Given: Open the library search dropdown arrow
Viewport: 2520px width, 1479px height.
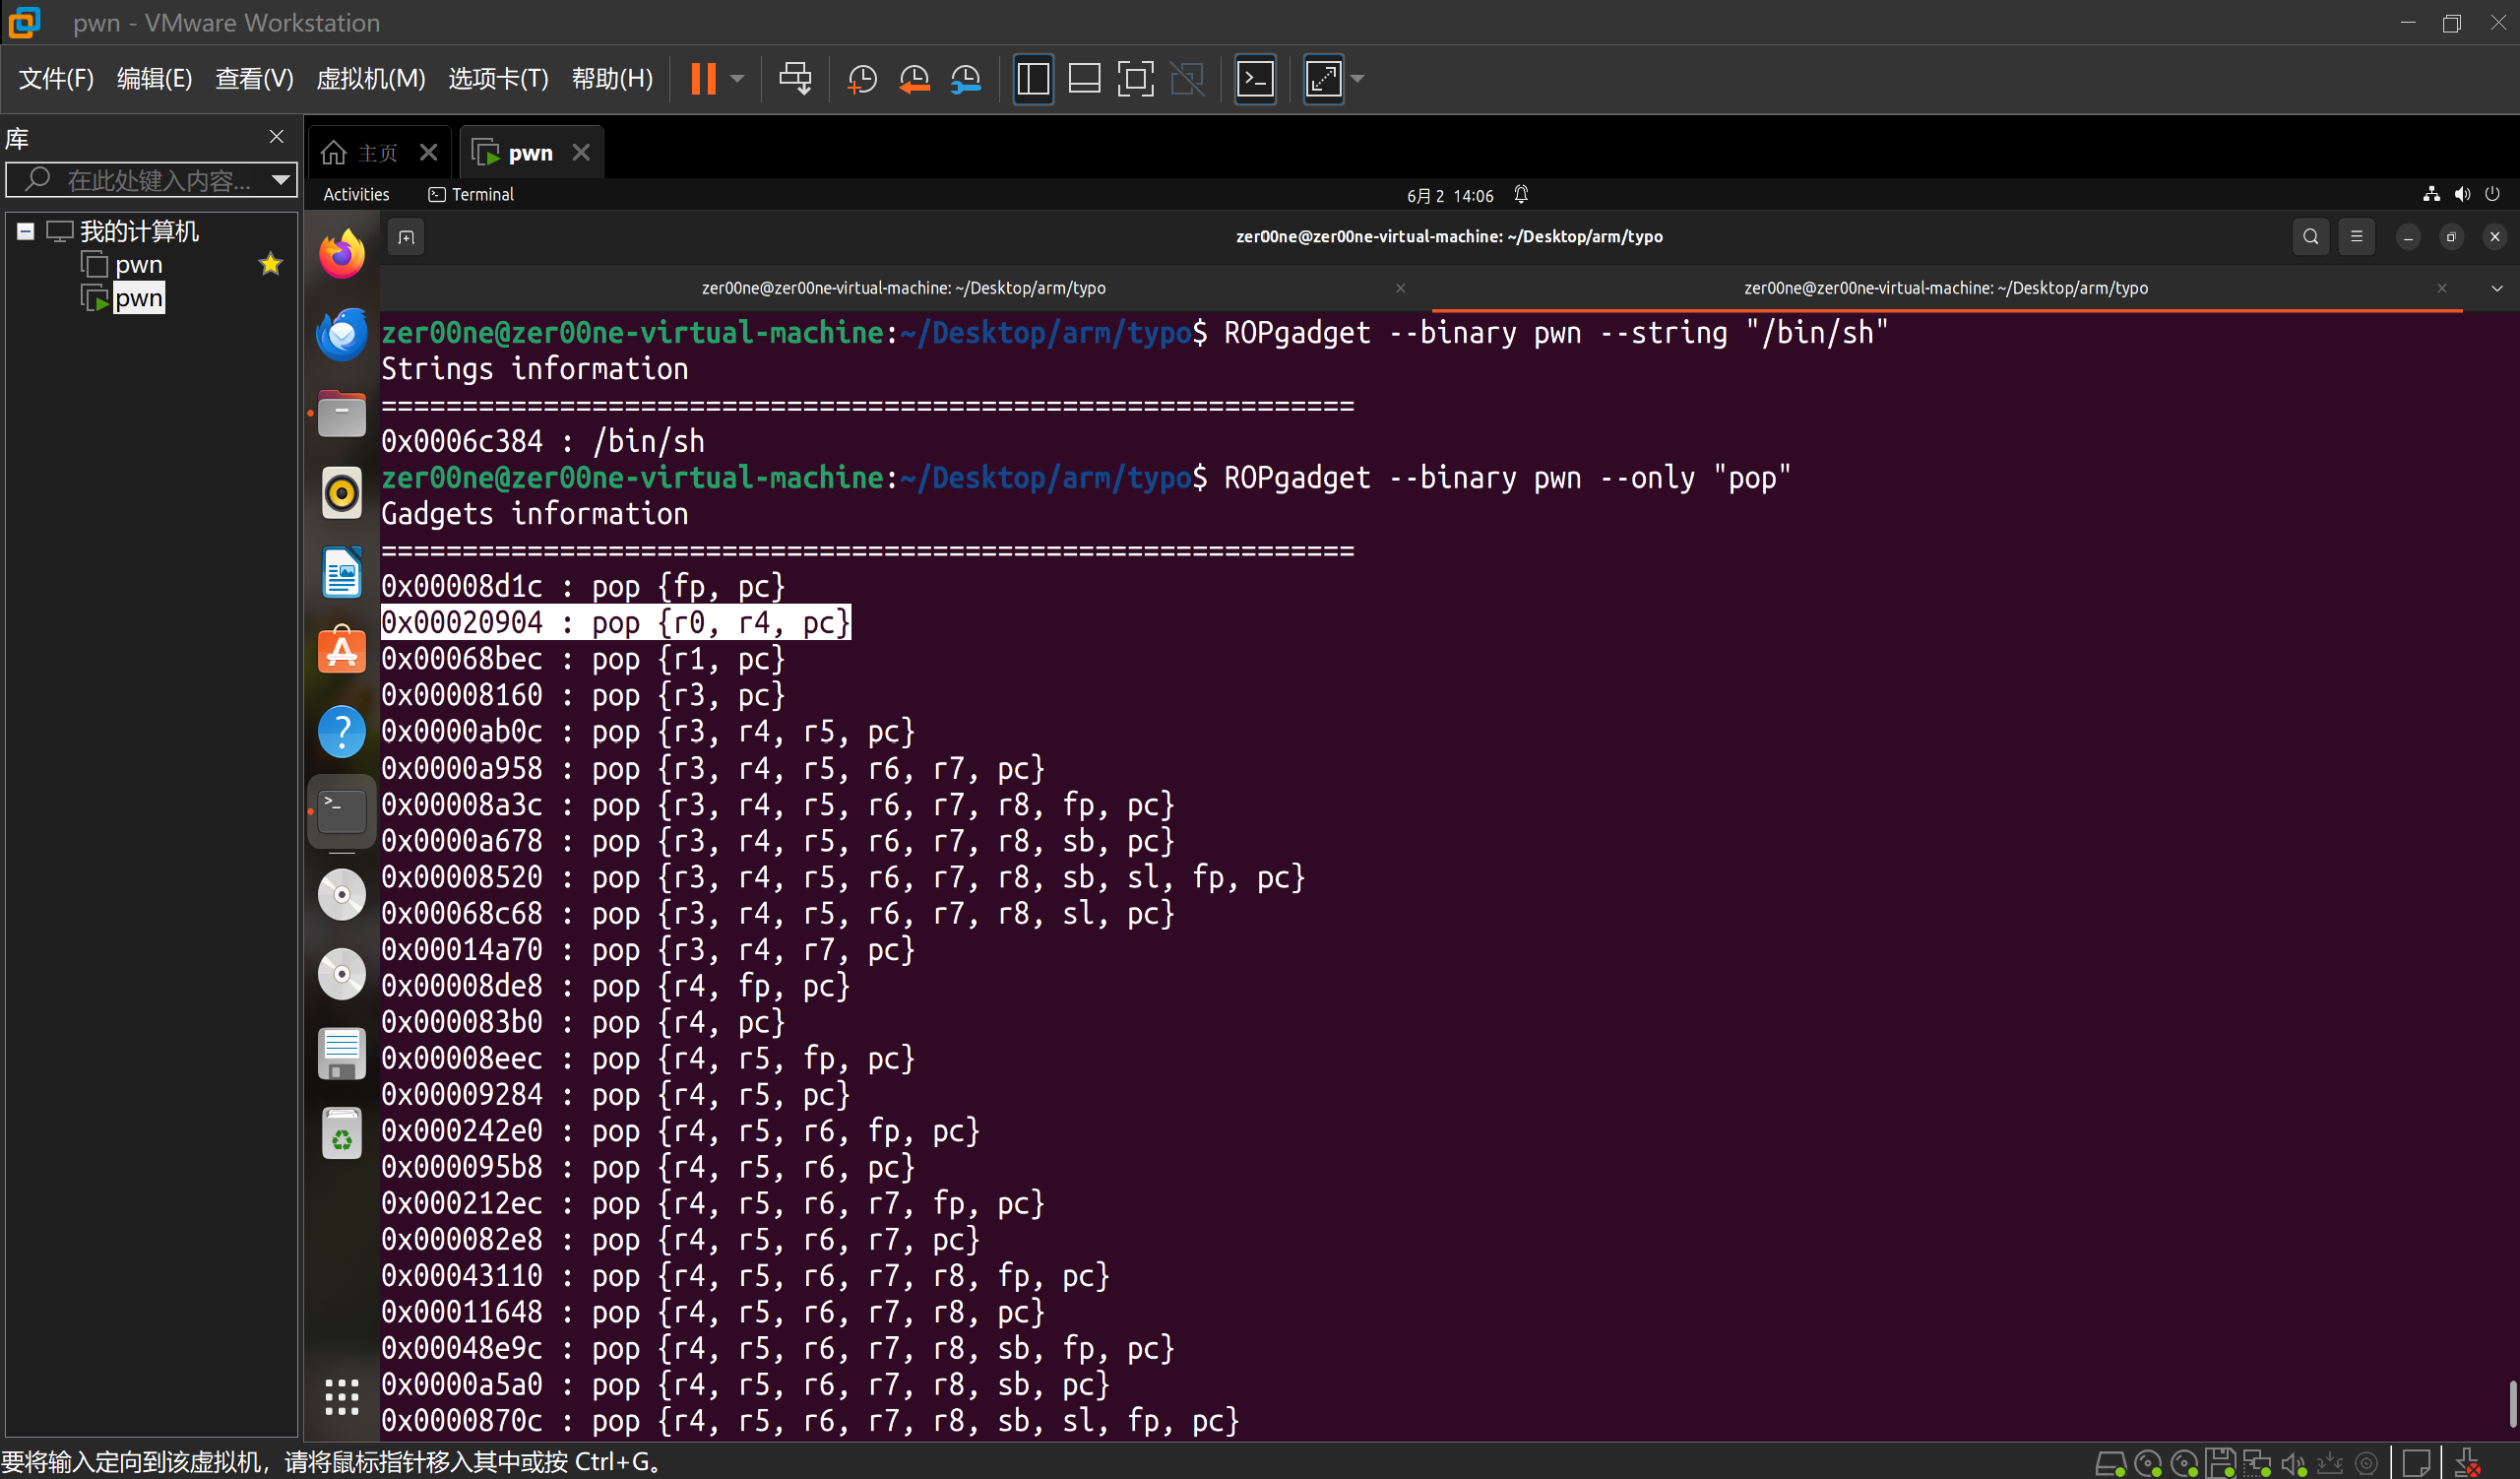Looking at the screenshot, I should (281, 180).
